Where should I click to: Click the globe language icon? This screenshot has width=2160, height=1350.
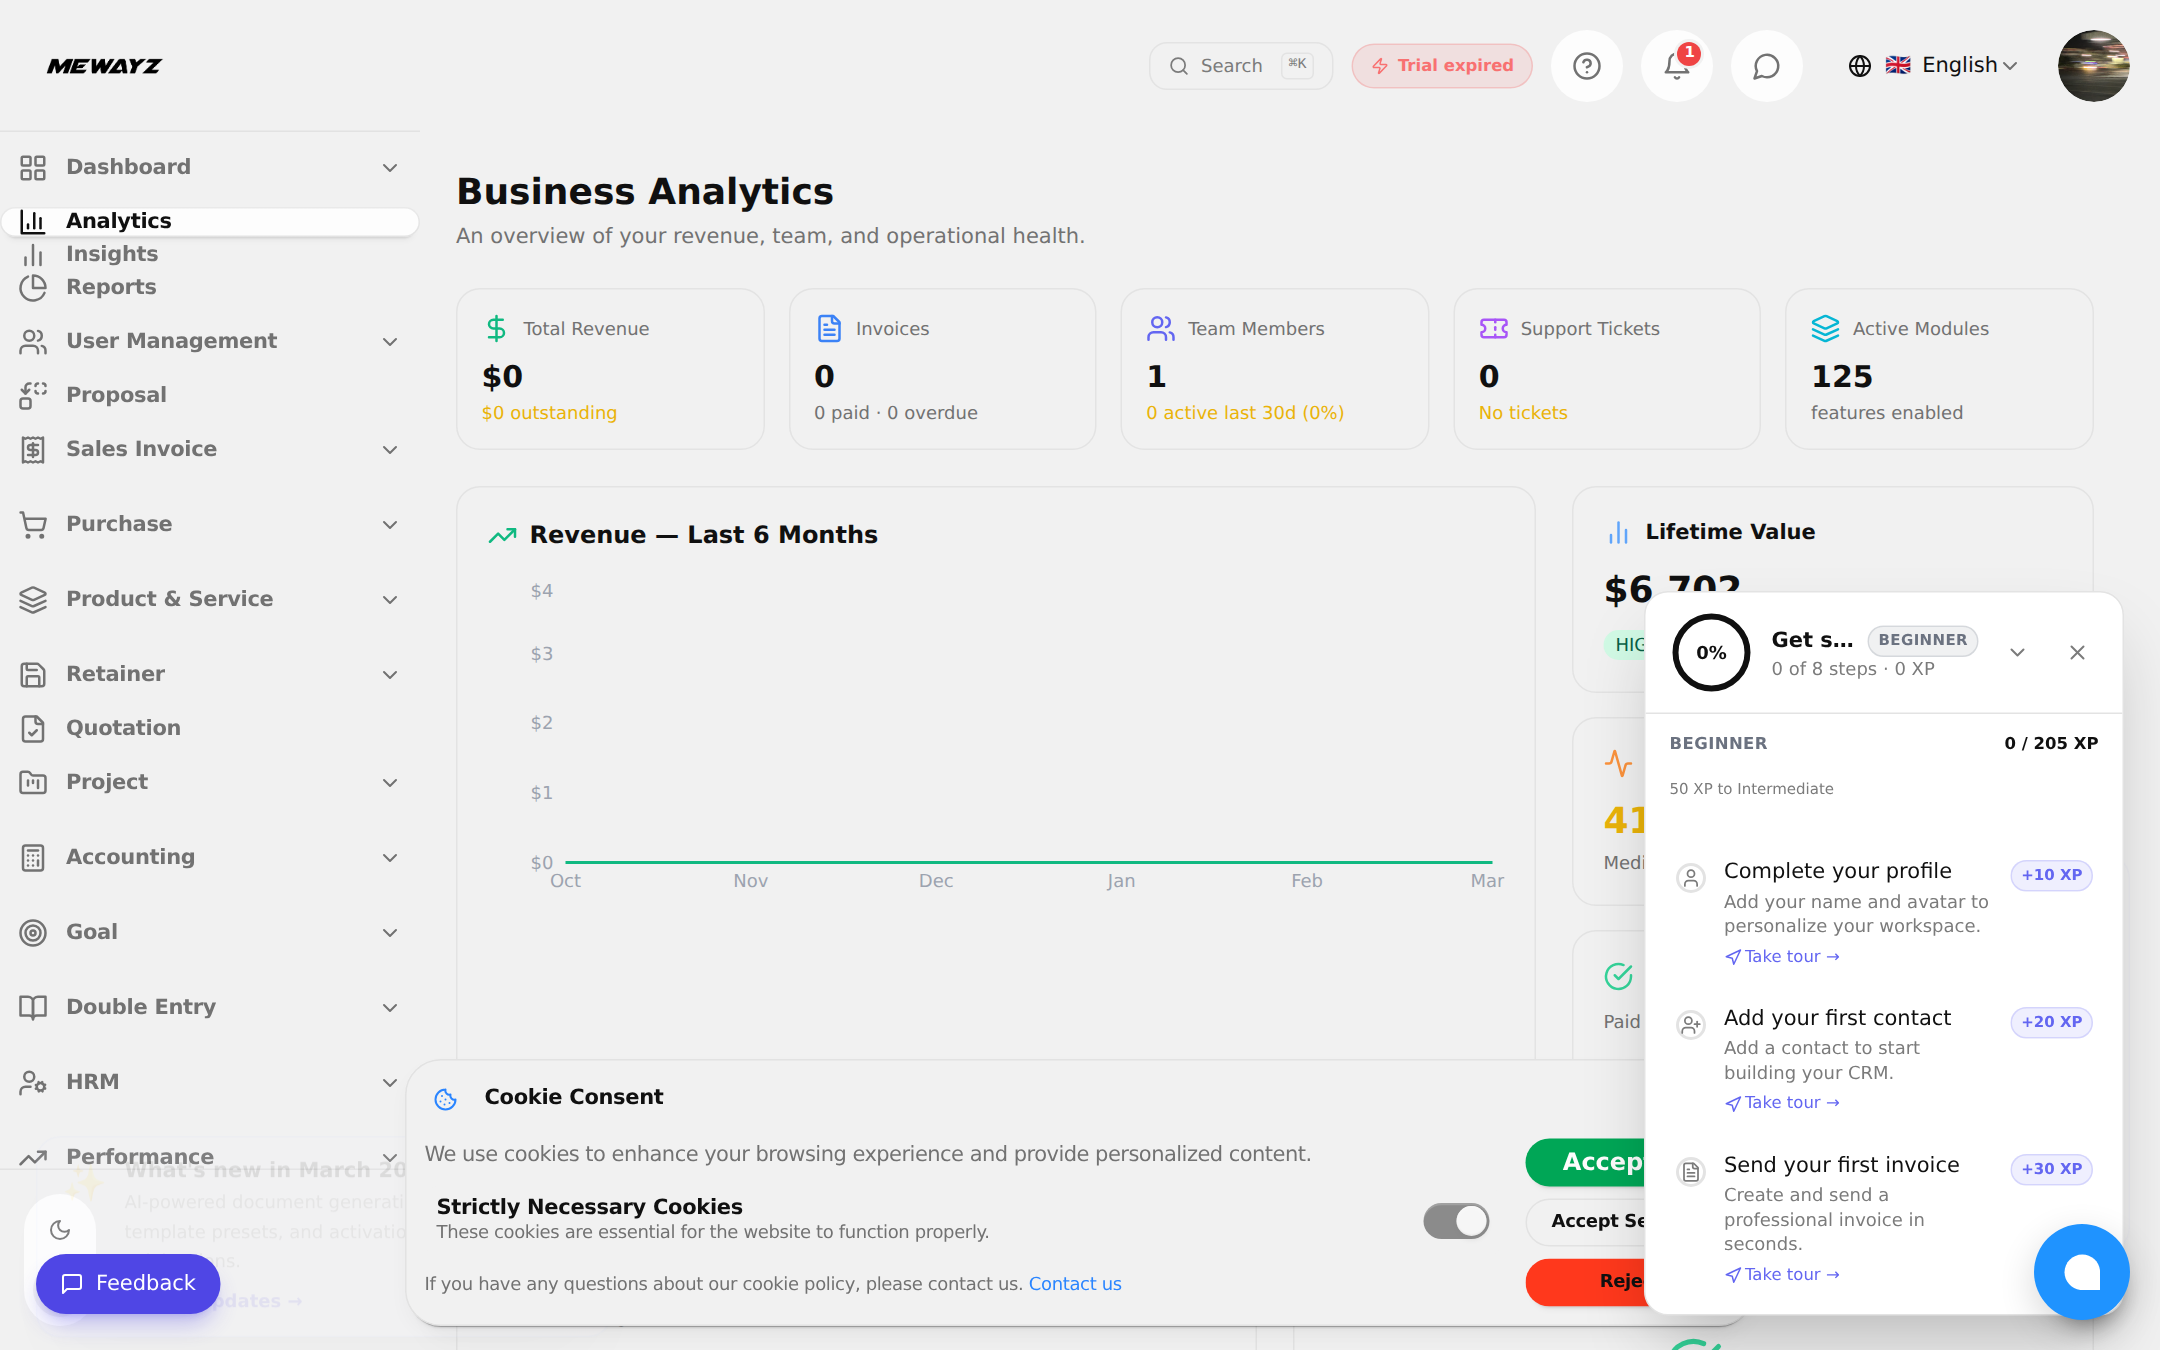pyautogui.click(x=1858, y=65)
